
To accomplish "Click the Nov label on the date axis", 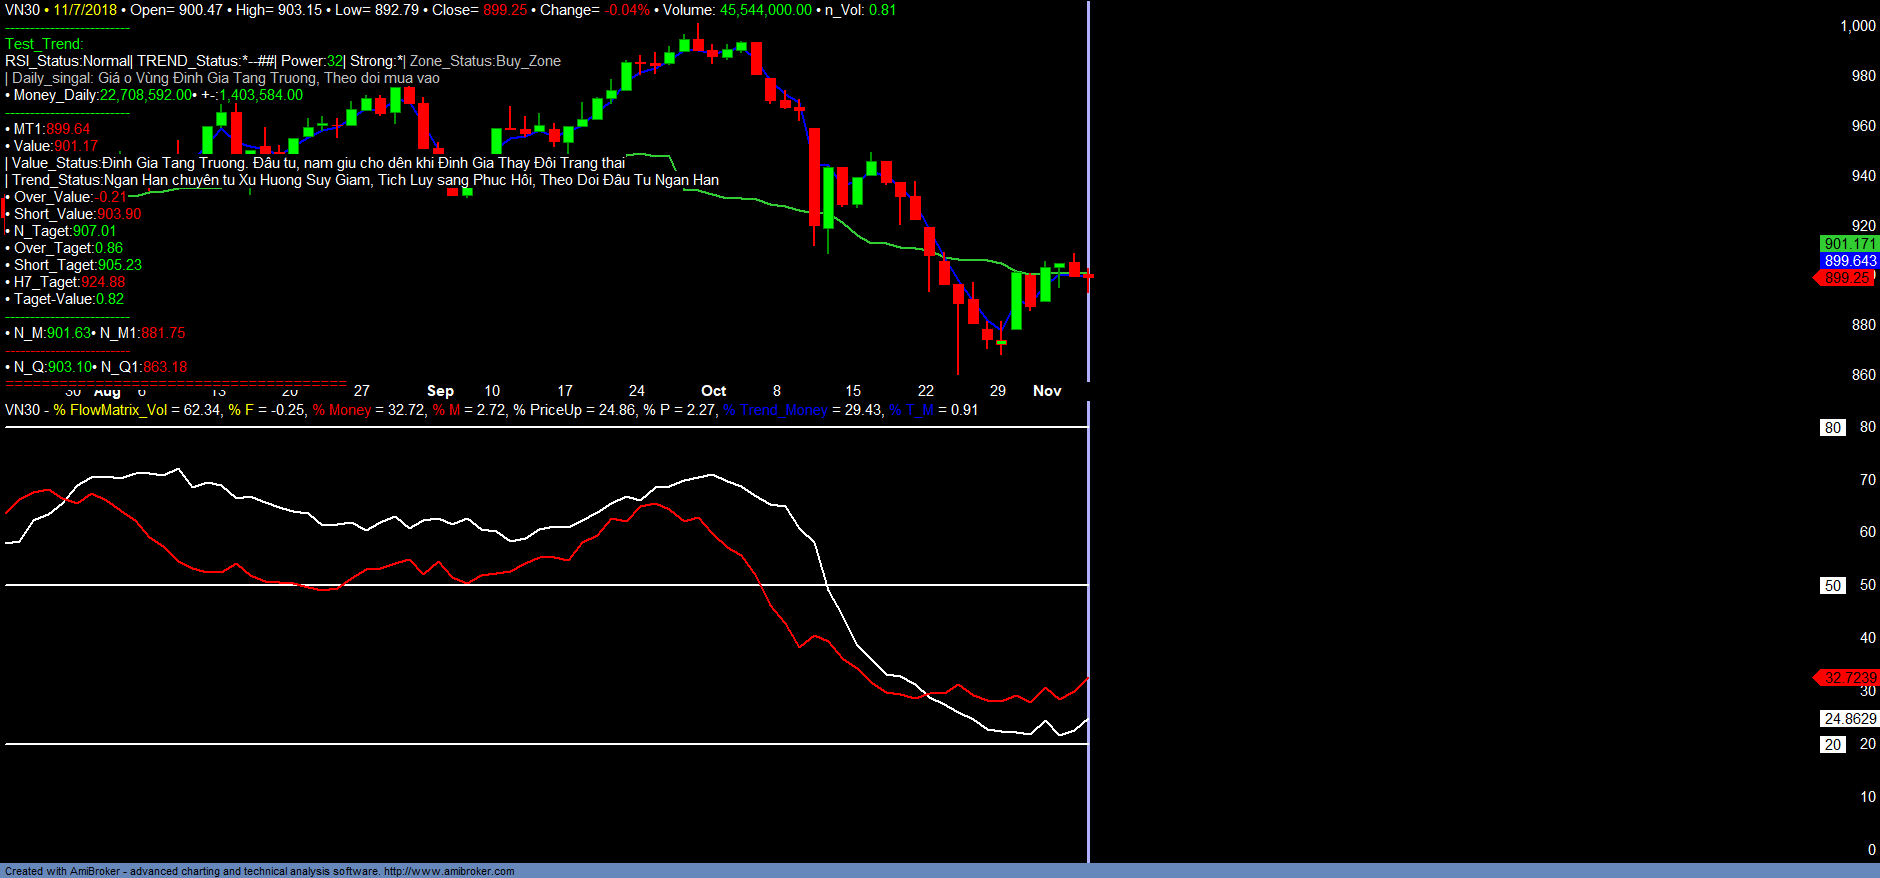I will 1046,391.
